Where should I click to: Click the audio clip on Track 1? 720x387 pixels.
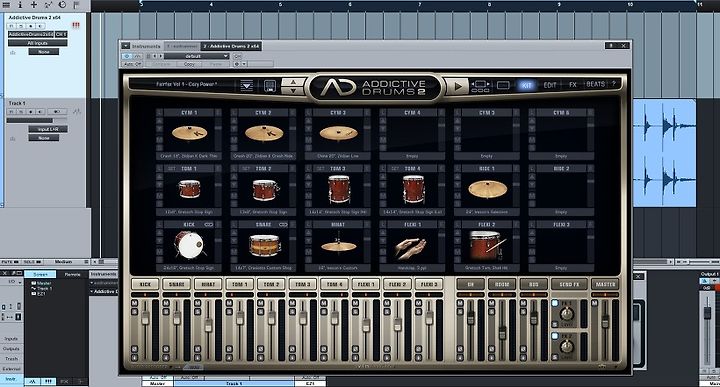tap(664, 153)
